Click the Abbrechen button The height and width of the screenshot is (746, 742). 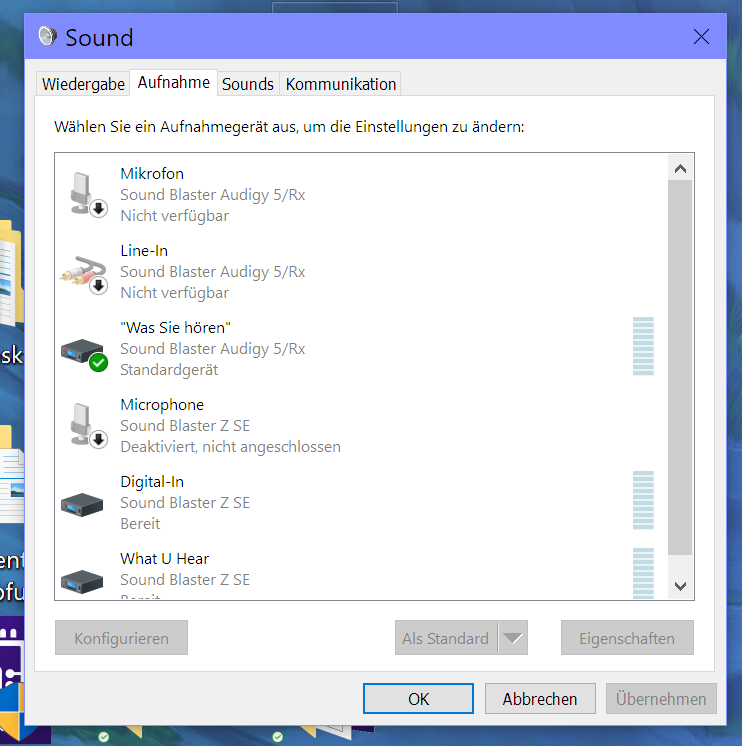coord(540,698)
